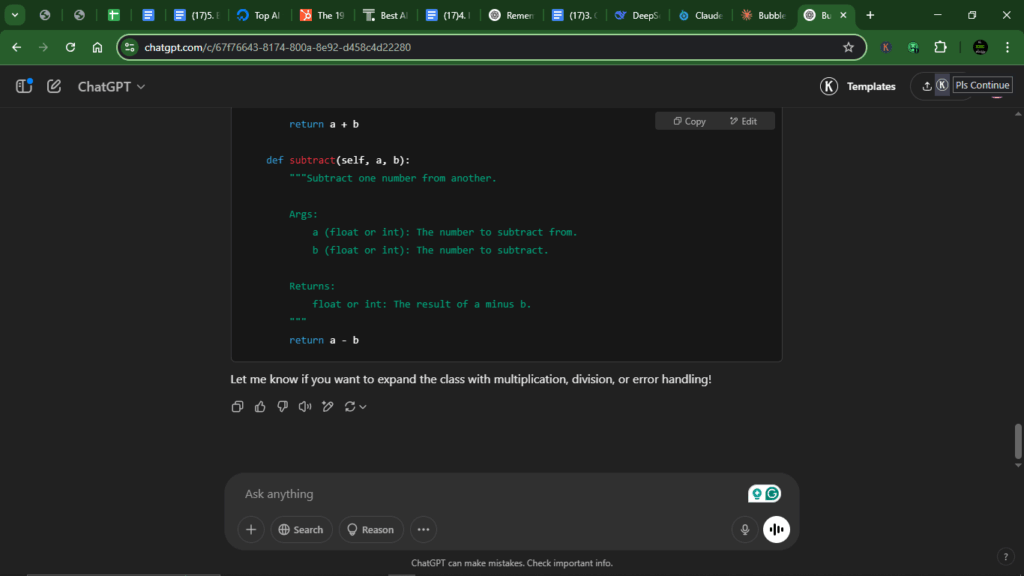Open the ChatGPT sidebar panel icon
This screenshot has height=576, width=1024.
[24, 86]
